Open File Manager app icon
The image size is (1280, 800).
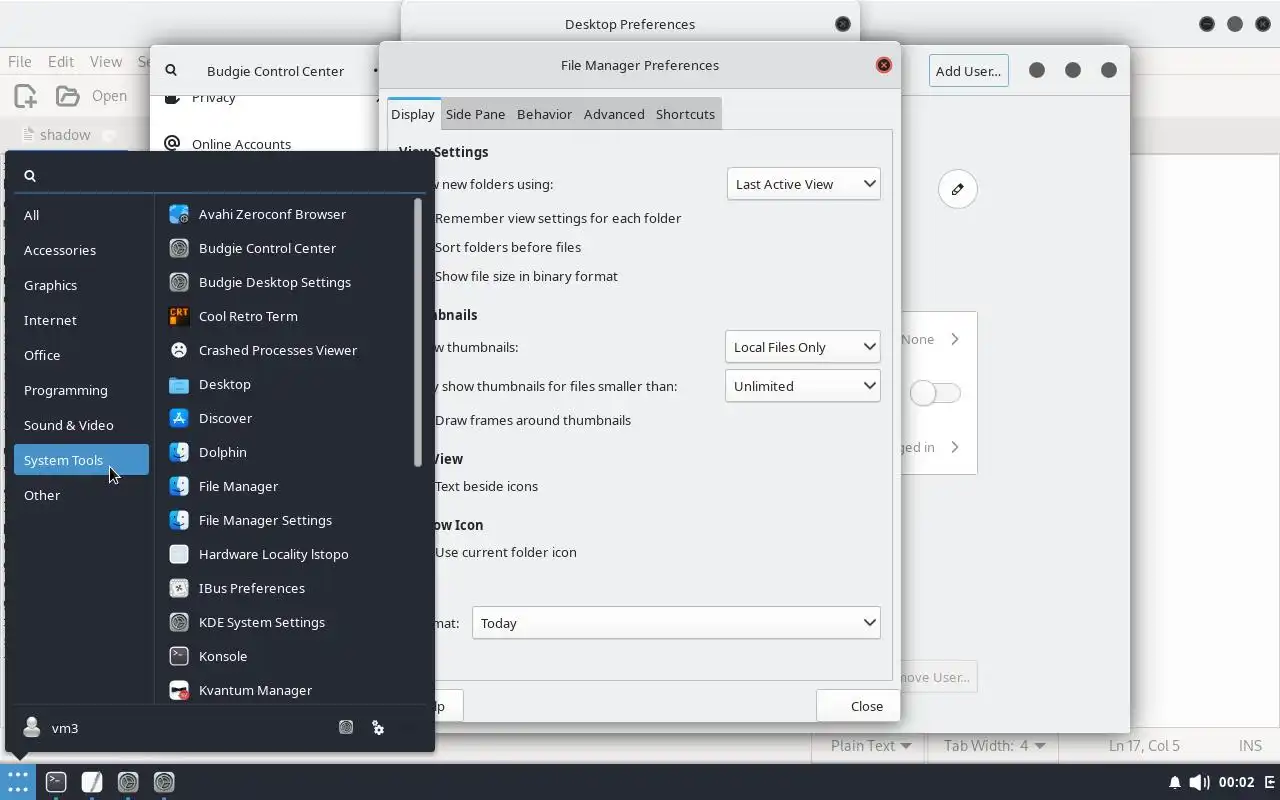179,486
